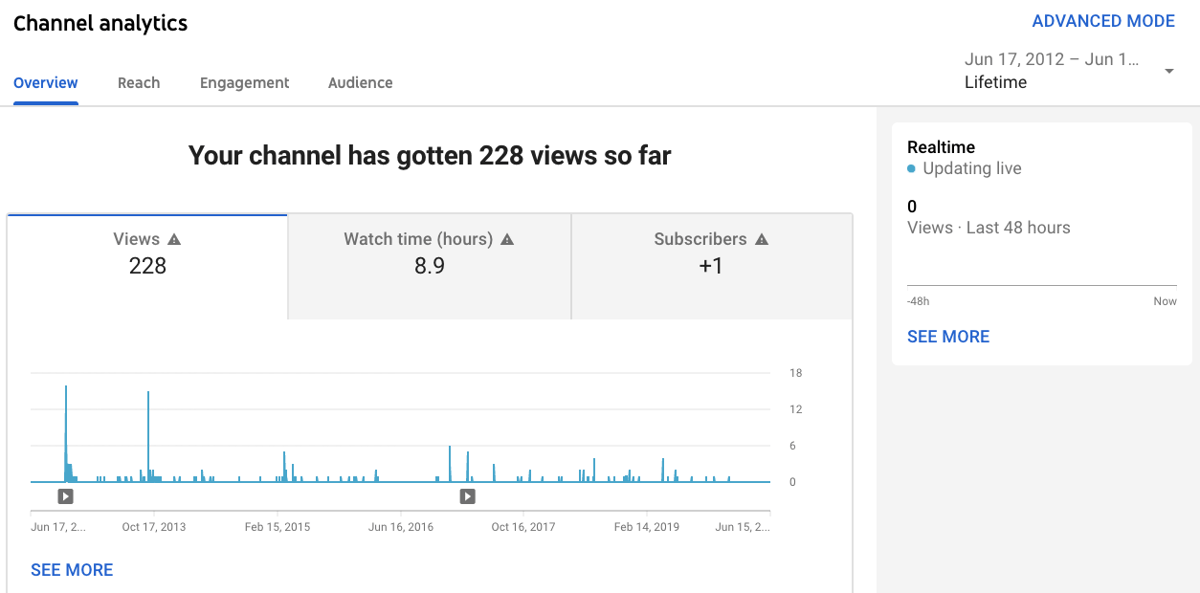Click the Views 228 metric card
The image size is (1200, 593).
(x=146, y=265)
